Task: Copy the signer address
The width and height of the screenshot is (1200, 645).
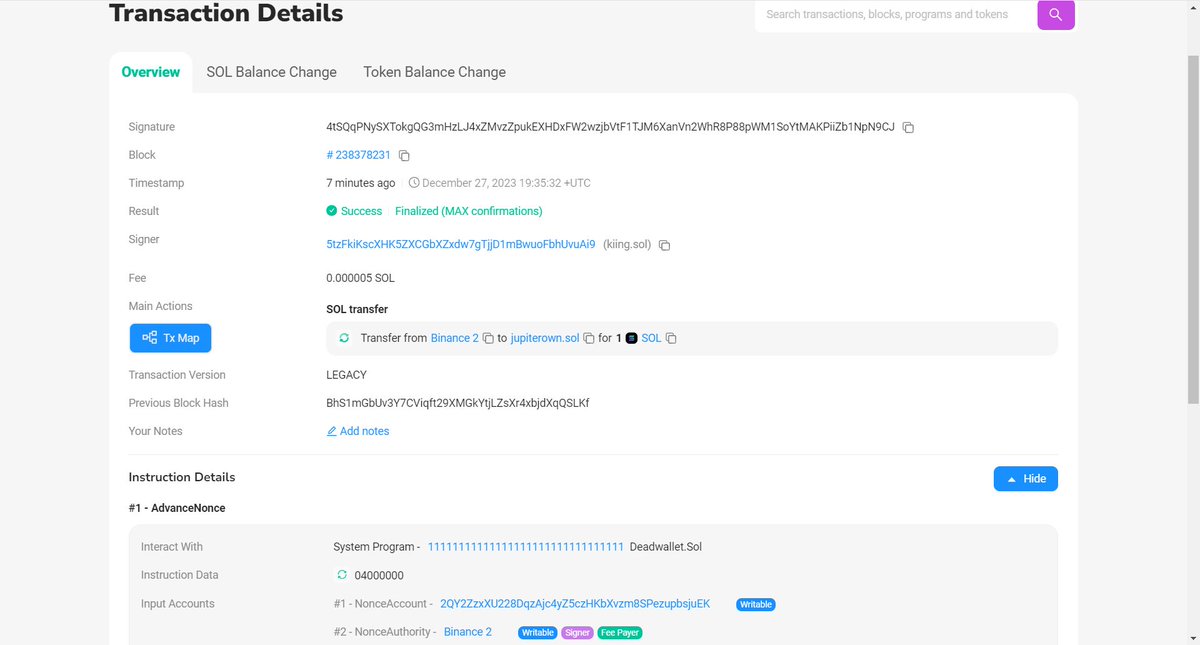Action: [665, 245]
